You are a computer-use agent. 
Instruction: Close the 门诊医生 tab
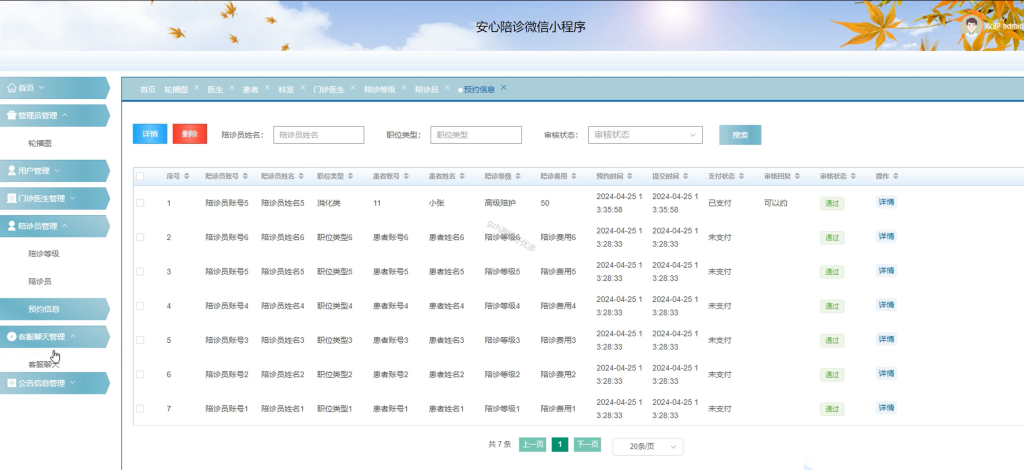(353, 87)
